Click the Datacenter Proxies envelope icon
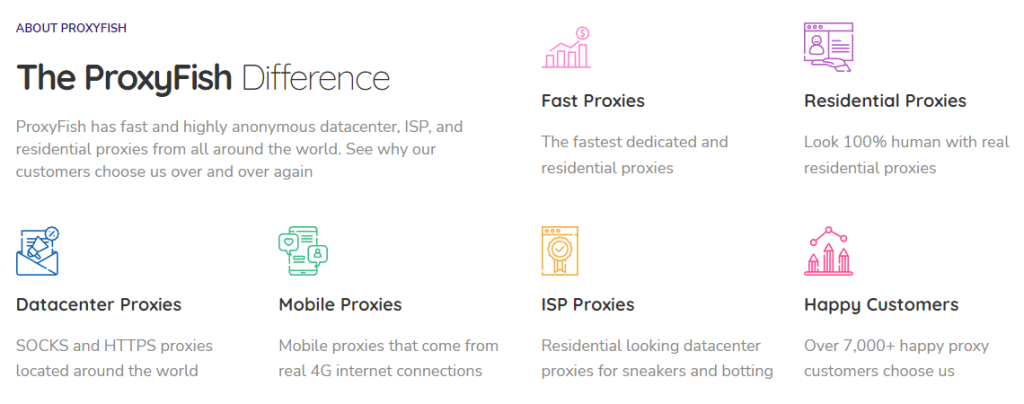Image resolution: width=1024 pixels, height=404 pixels. point(38,252)
